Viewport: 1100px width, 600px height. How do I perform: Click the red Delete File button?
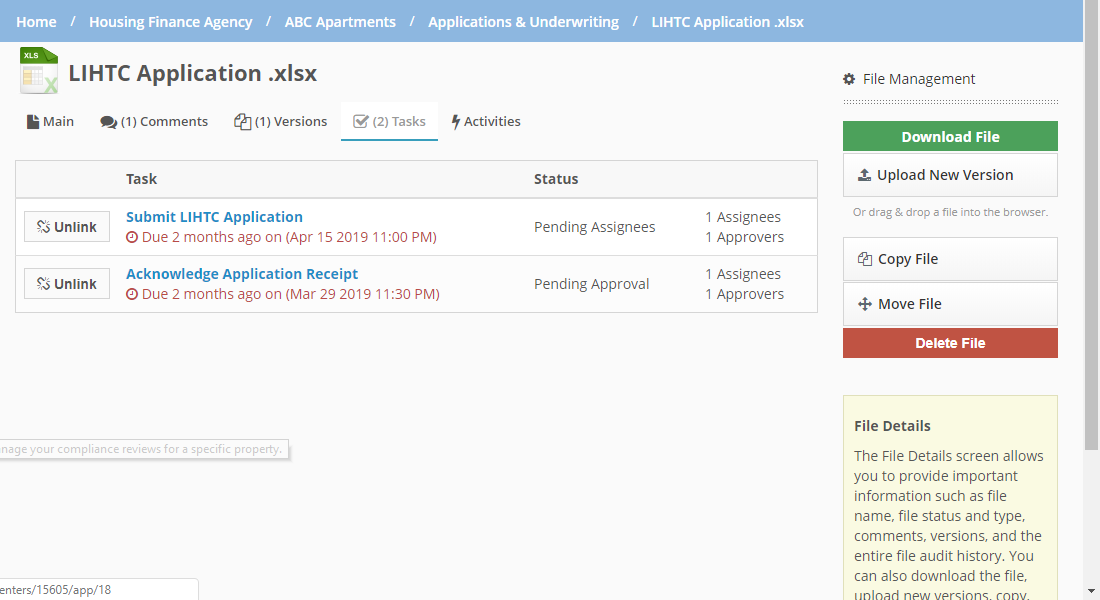(951, 343)
